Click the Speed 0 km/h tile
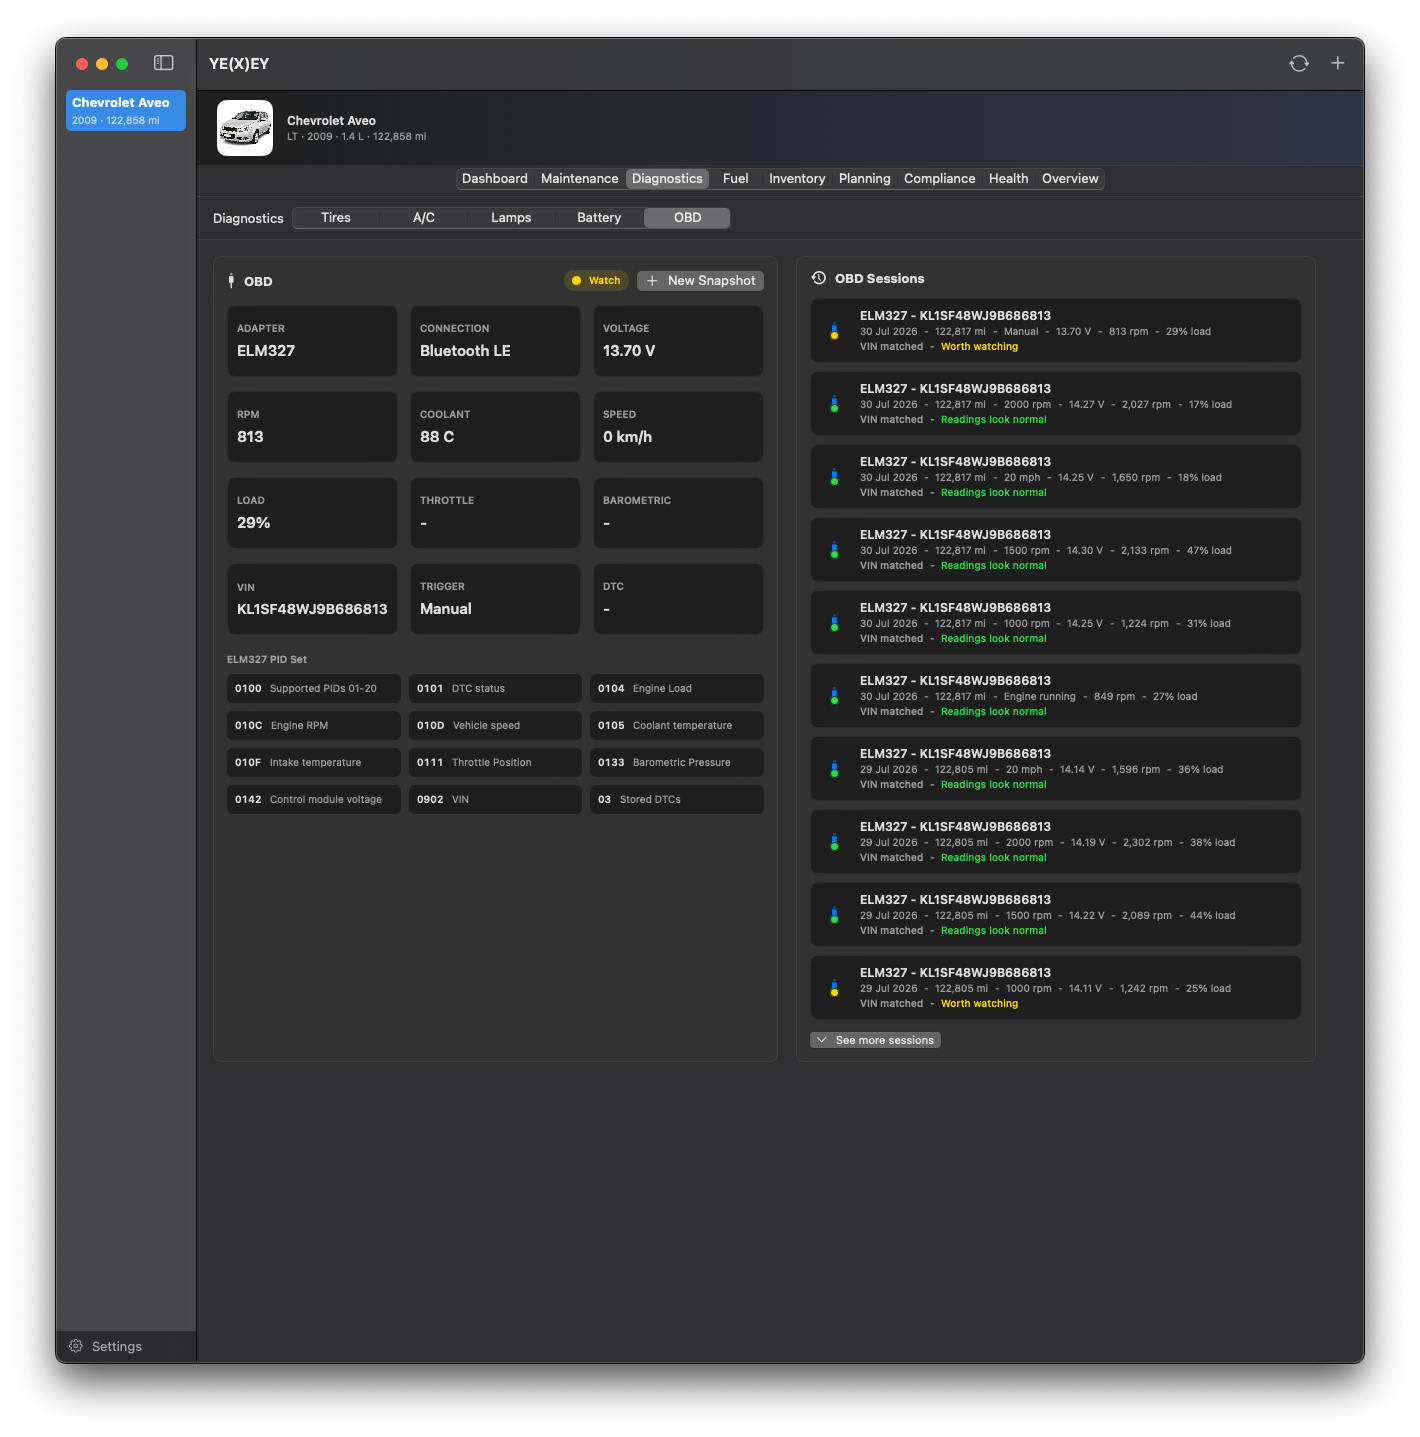 point(678,427)
